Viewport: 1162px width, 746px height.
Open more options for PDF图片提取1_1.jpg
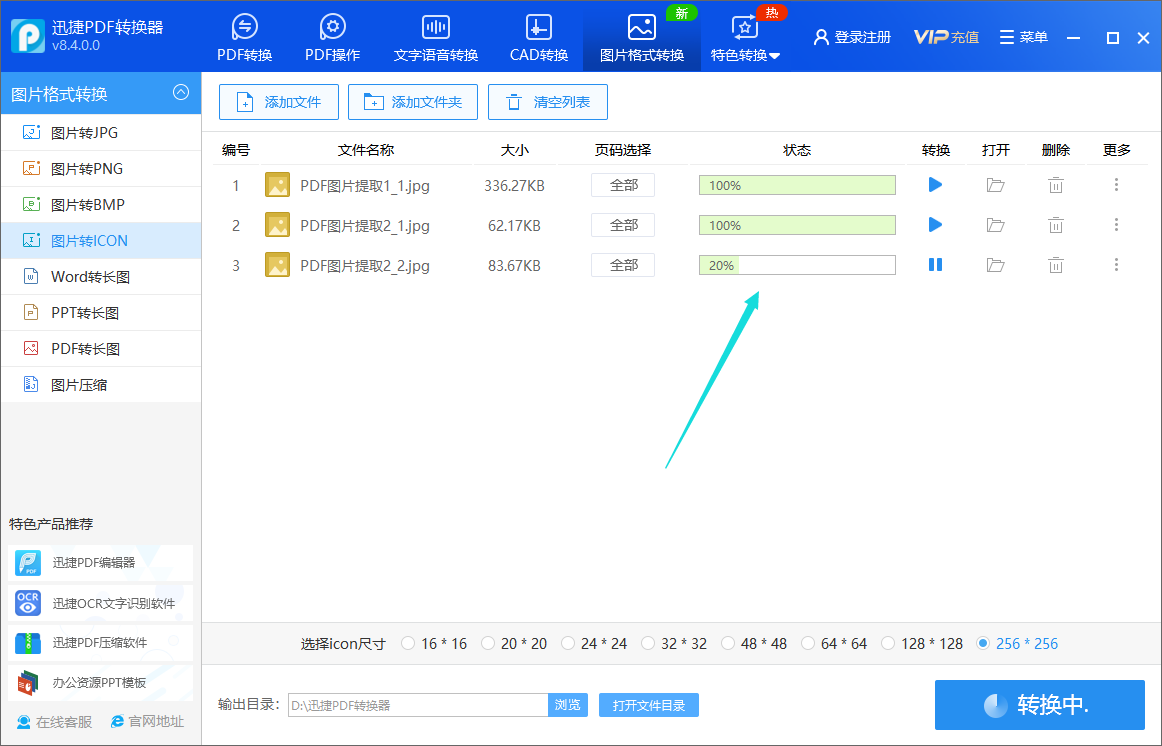pyautogui.click(x=1116, y=184)
